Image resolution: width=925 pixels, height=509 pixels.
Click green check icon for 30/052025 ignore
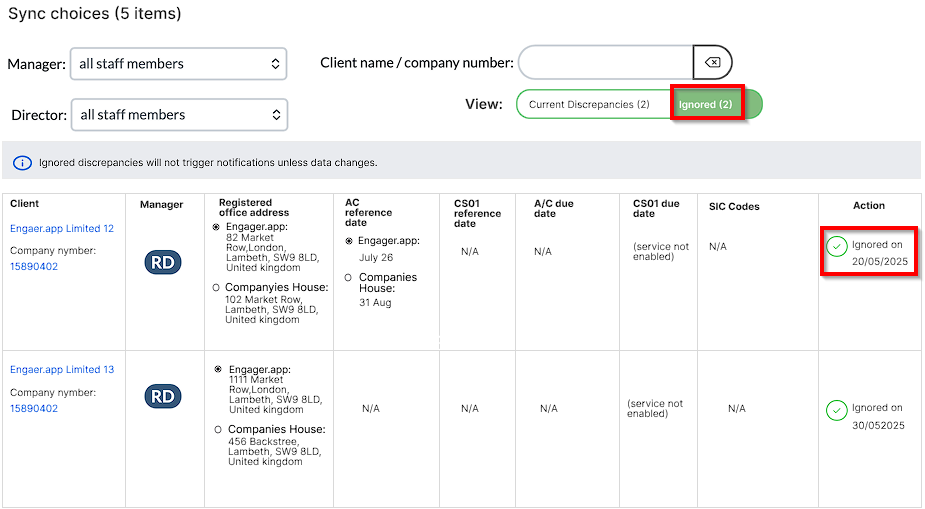tap(836, 410)
